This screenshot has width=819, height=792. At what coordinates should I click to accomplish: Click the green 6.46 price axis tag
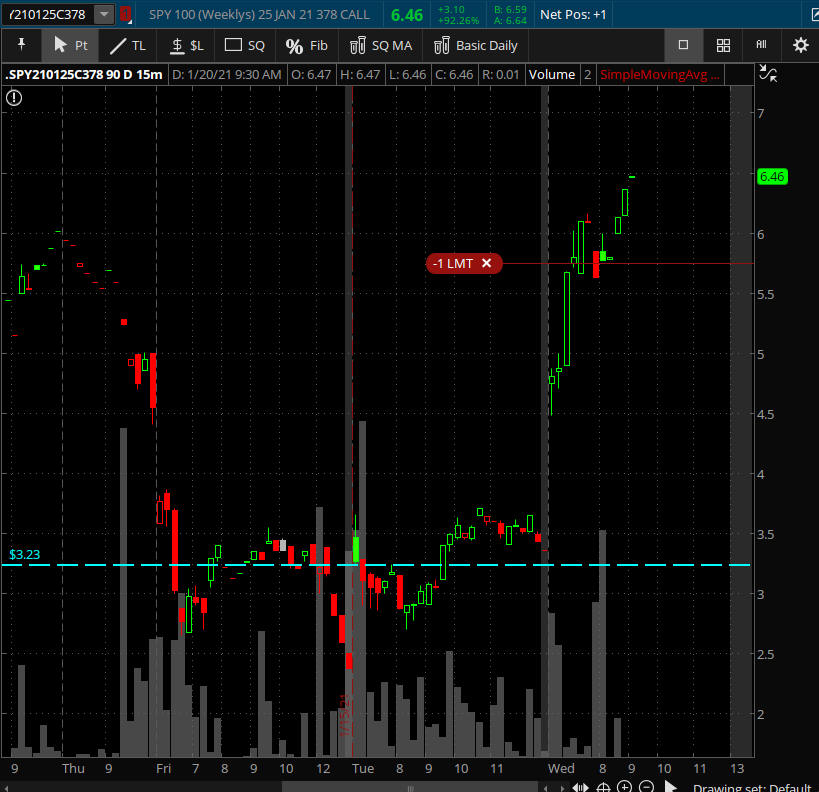click(x=772, y=177)
